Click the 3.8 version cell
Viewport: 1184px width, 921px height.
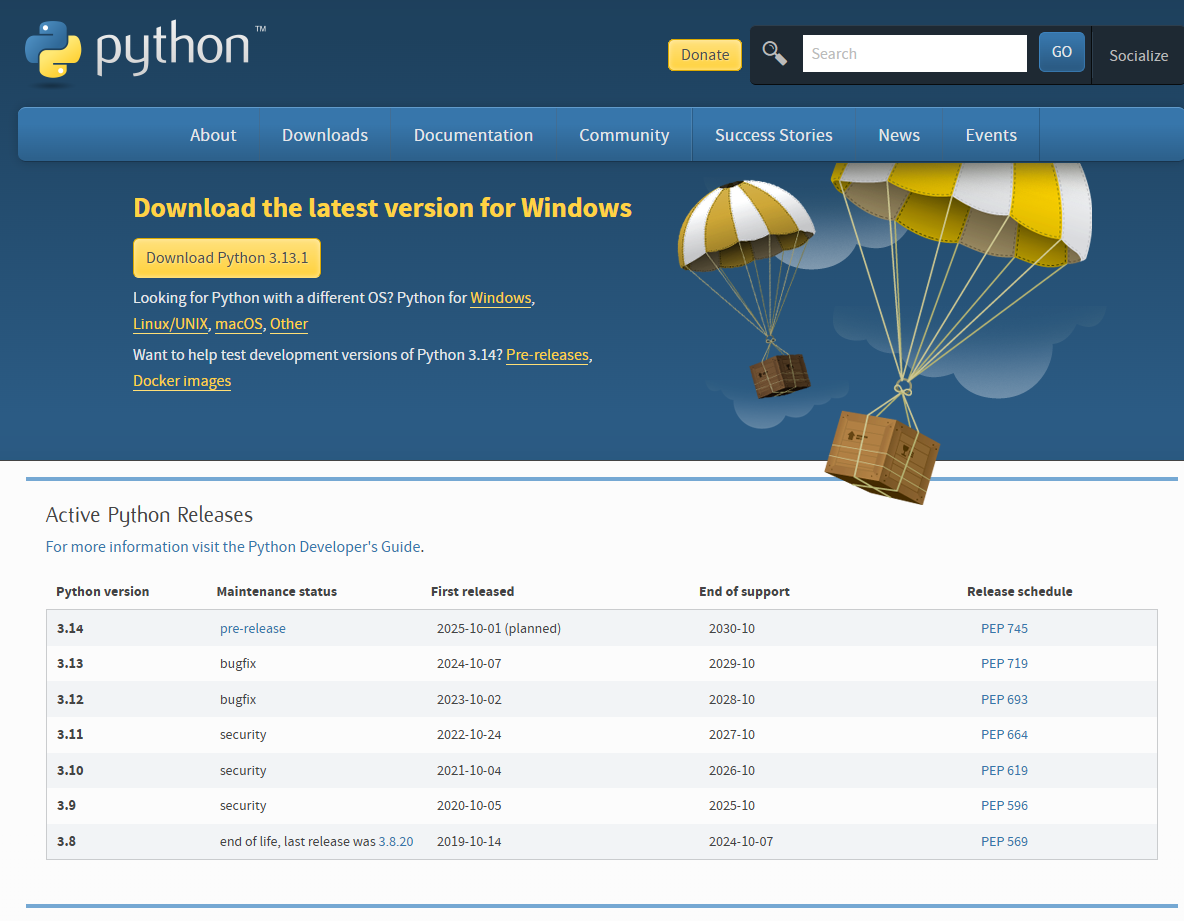click(66, 841)
